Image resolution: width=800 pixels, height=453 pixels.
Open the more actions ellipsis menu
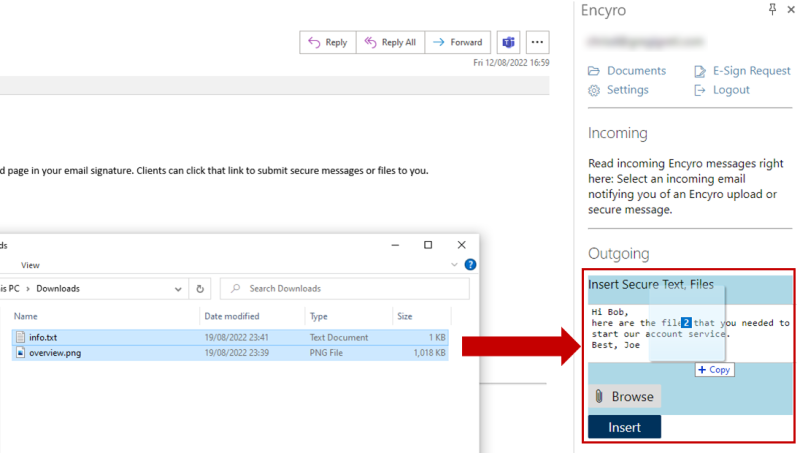[x=537, y=42]
